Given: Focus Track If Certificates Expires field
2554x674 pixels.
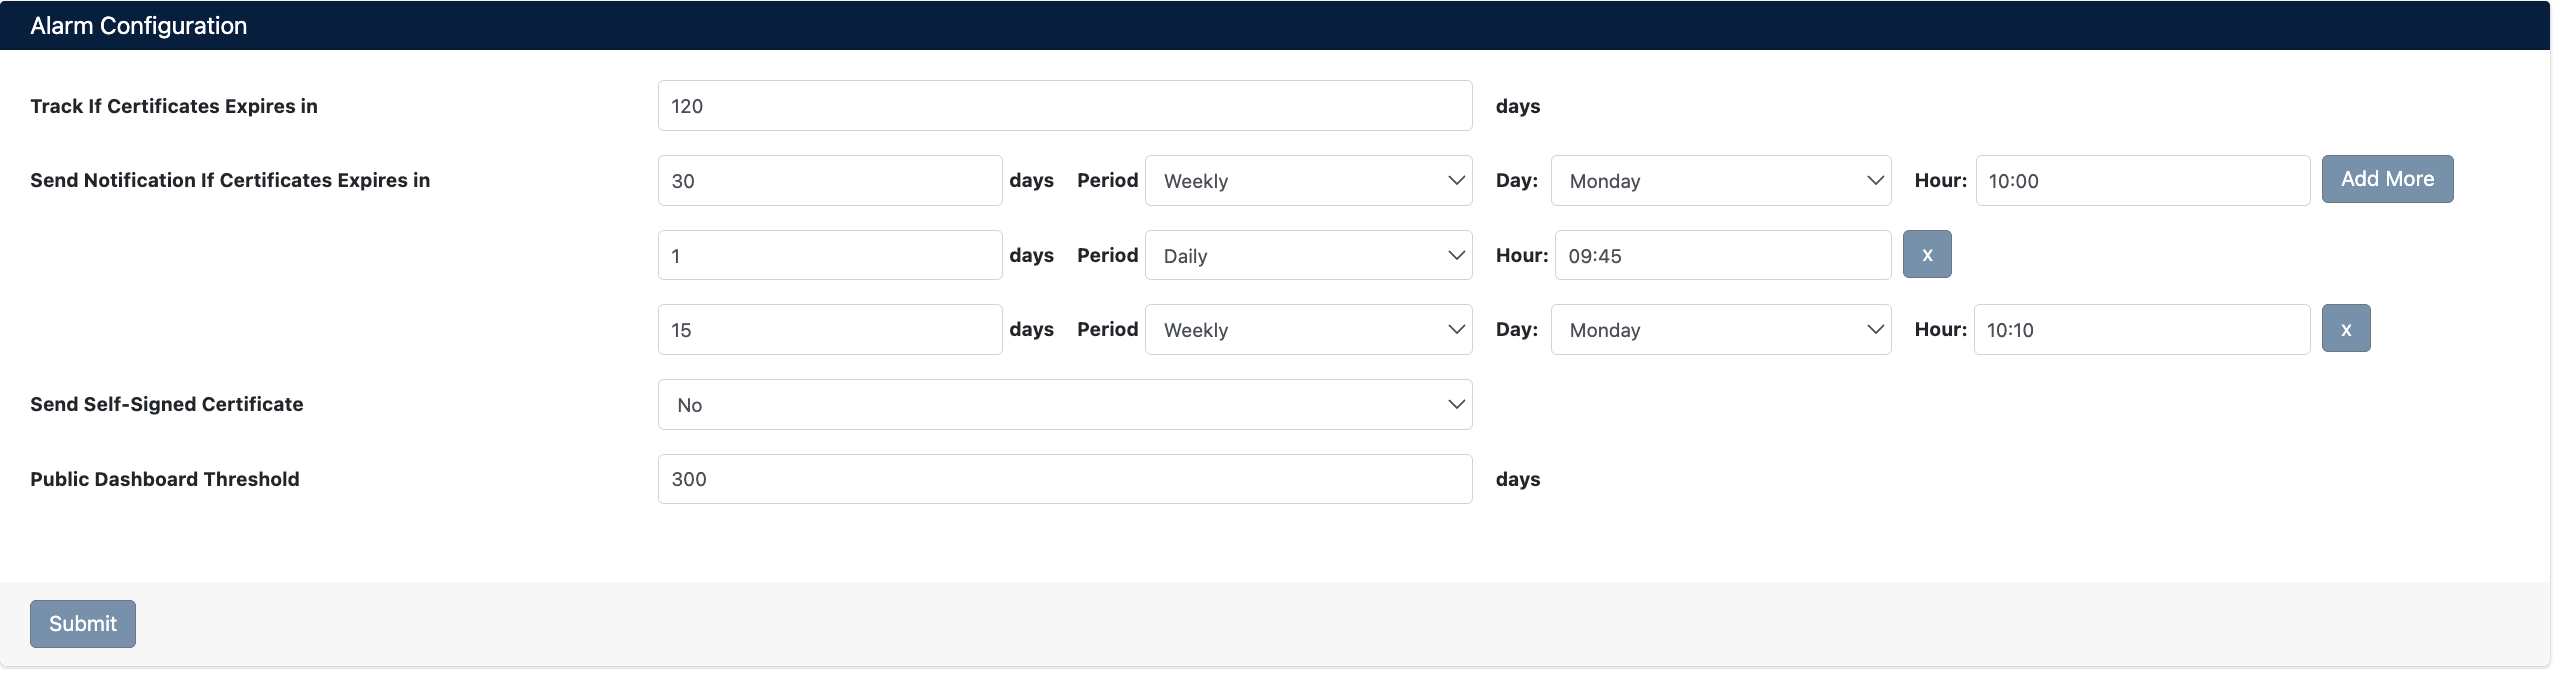Looking at the screenshot, I should pyautogui.click(x=1064, y=106).
